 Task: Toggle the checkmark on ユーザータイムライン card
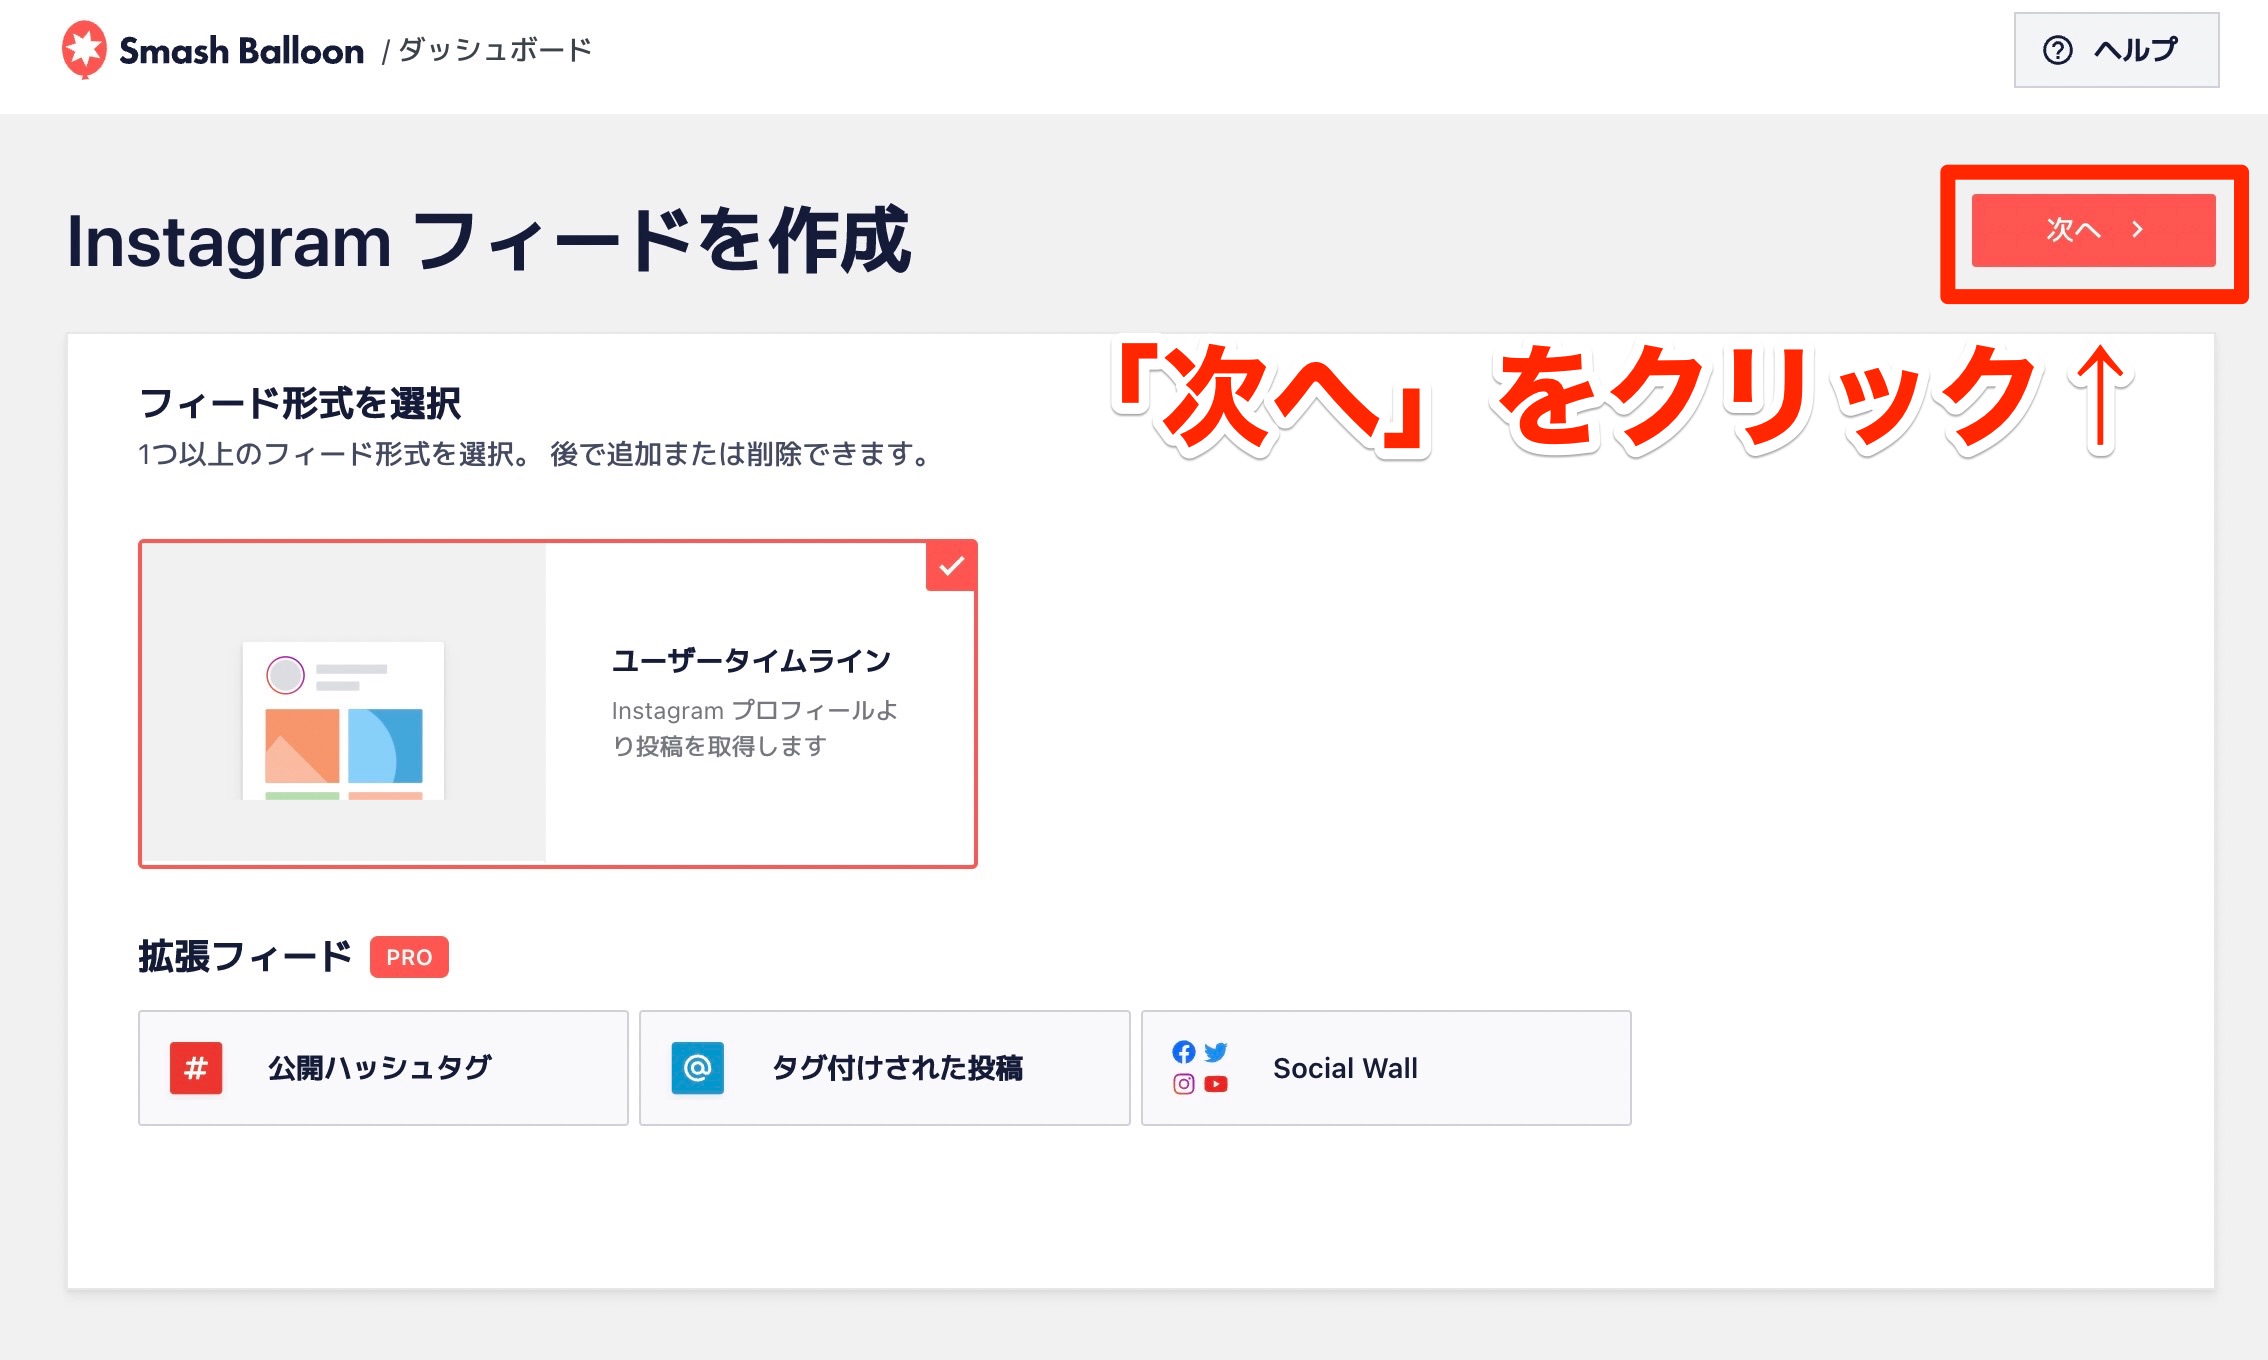click(951, 566)
